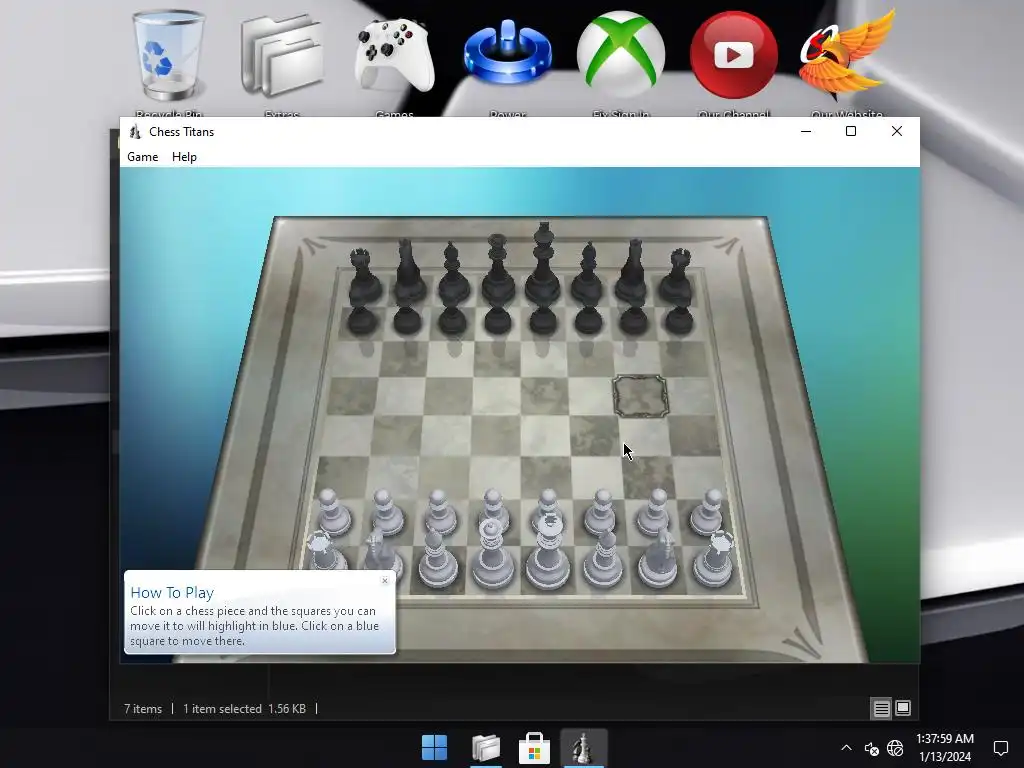Image resolution: width=1024 pixels, height=768 pixels.
Task: Select white pawn on the a-file
Action: tap(334, 513)
